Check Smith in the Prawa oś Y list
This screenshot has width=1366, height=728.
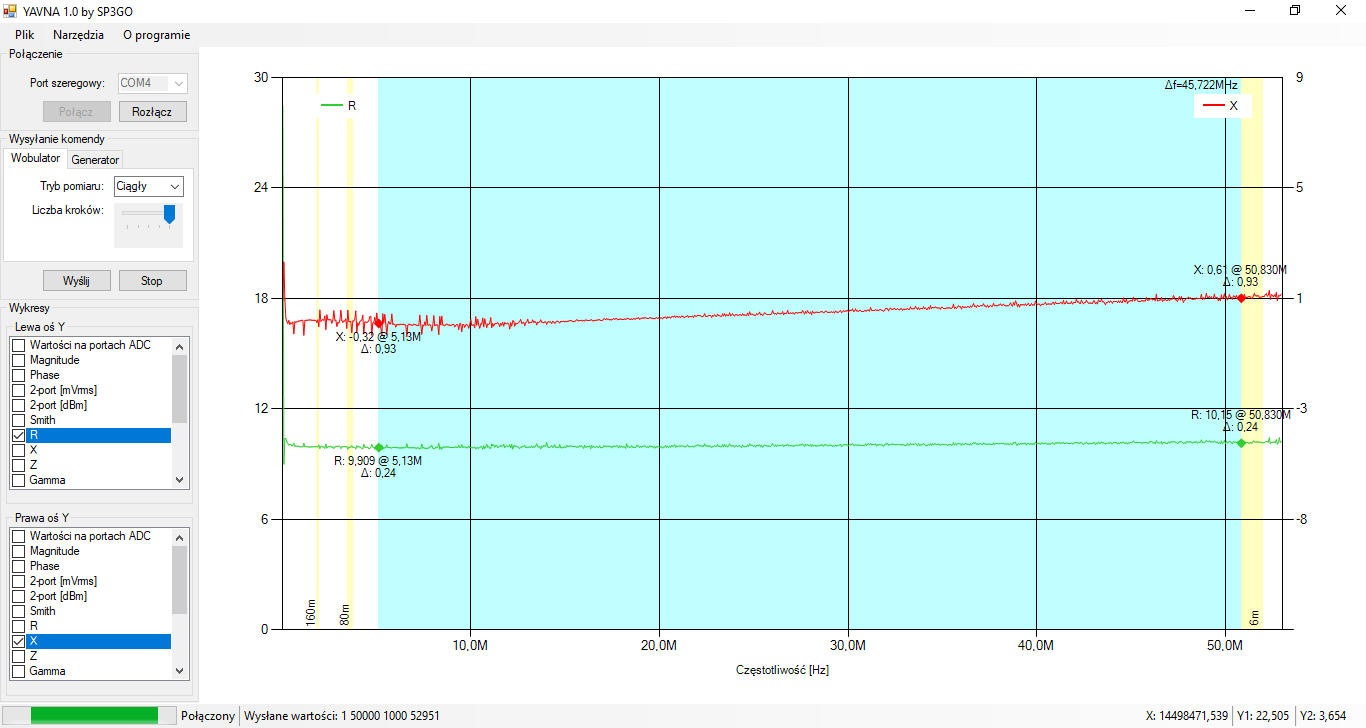click(x=18, y=611)
